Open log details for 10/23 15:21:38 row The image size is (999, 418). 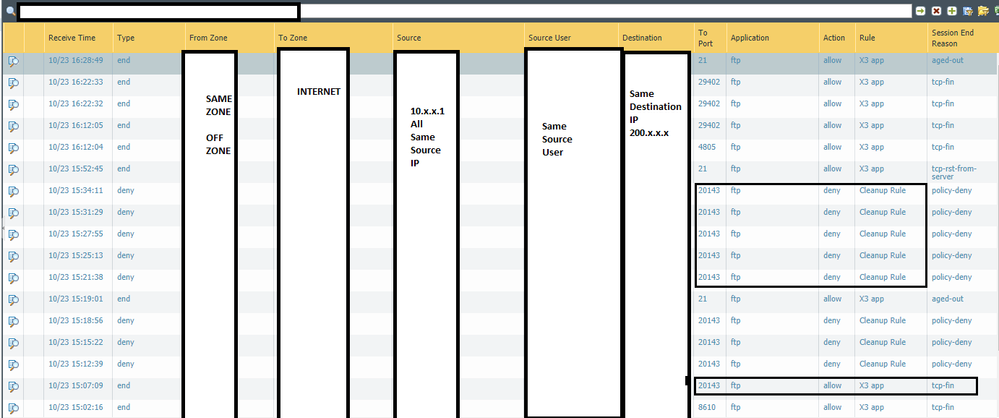(13, 277)
